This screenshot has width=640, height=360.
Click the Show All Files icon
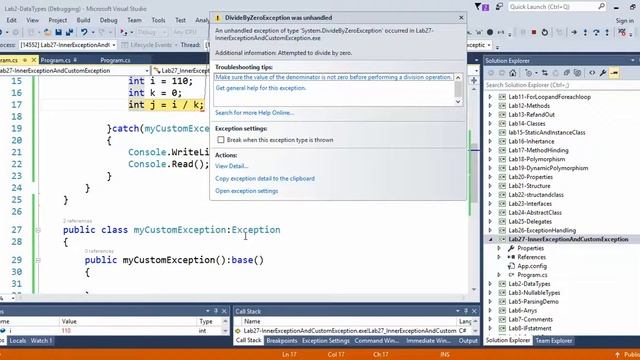577,73
